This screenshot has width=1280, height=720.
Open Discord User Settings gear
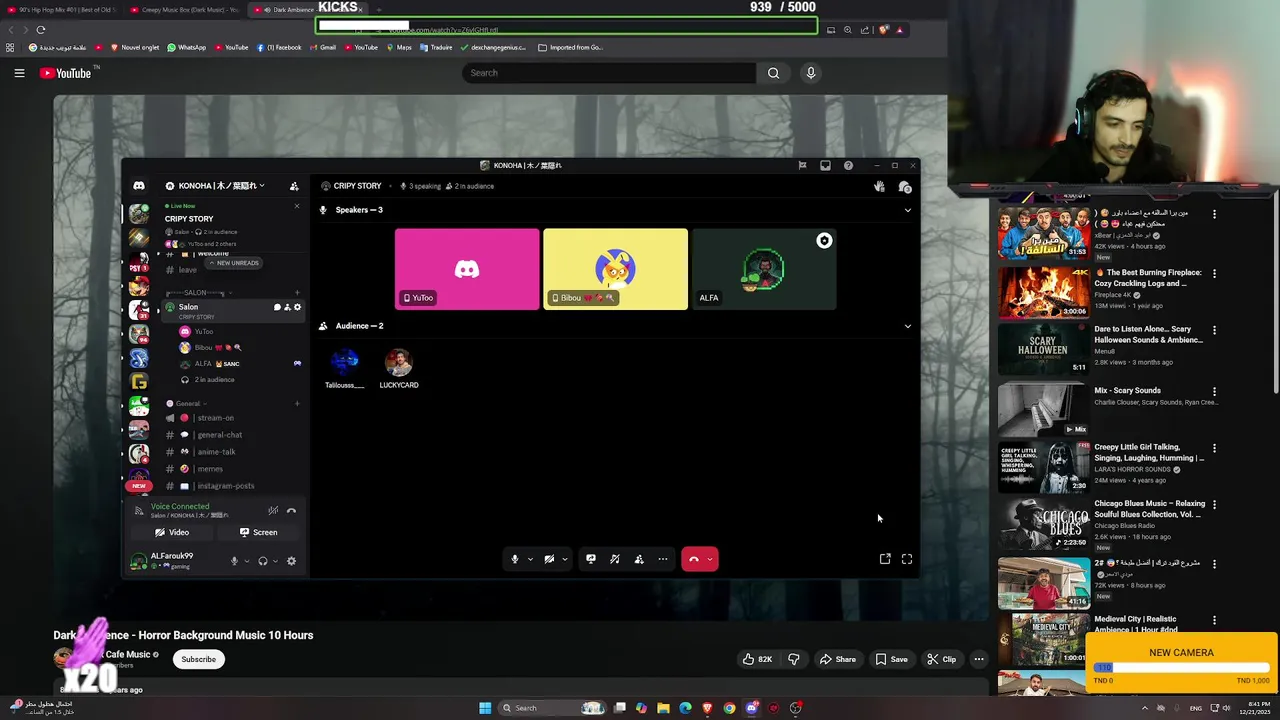(291, 561)
